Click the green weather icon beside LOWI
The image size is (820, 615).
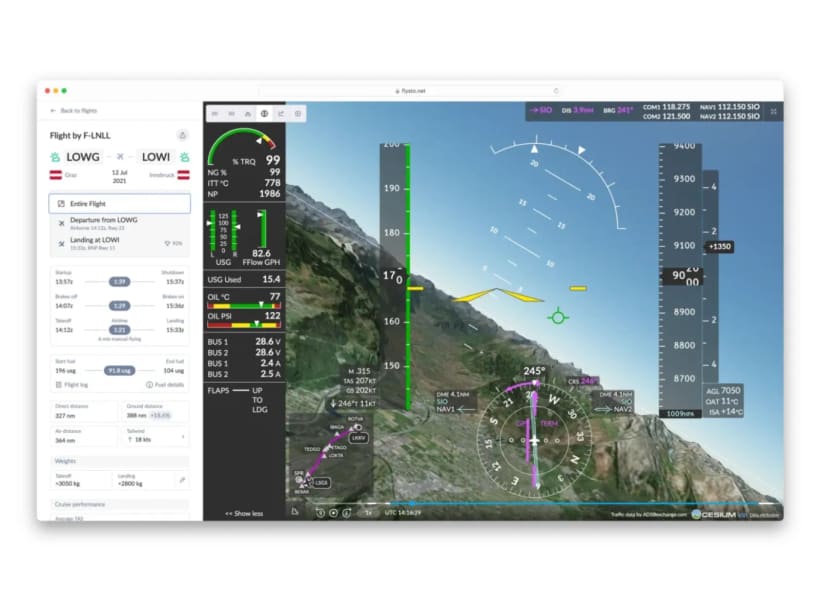184,157
